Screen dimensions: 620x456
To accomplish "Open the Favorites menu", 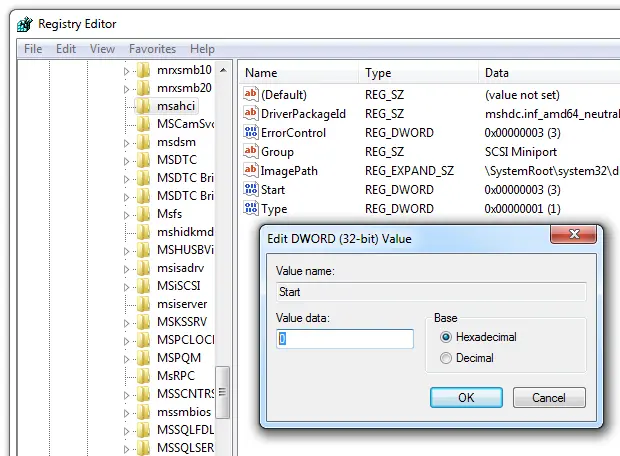I will (152, 48).
